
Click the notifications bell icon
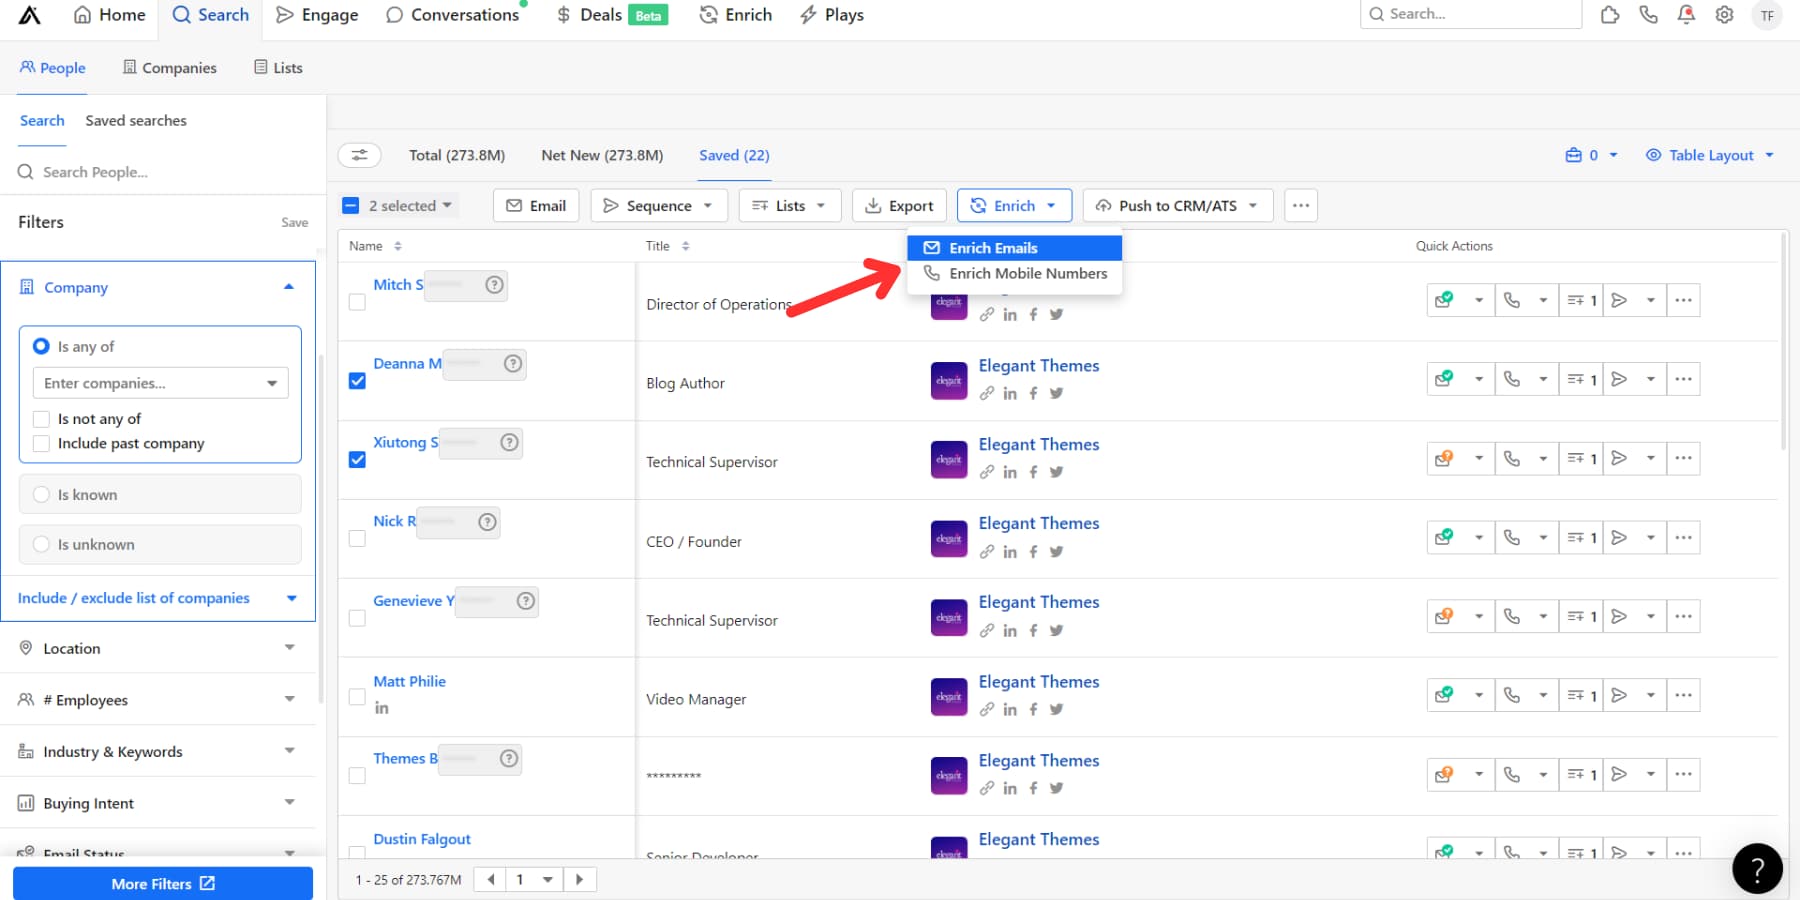click(1686, 15)
